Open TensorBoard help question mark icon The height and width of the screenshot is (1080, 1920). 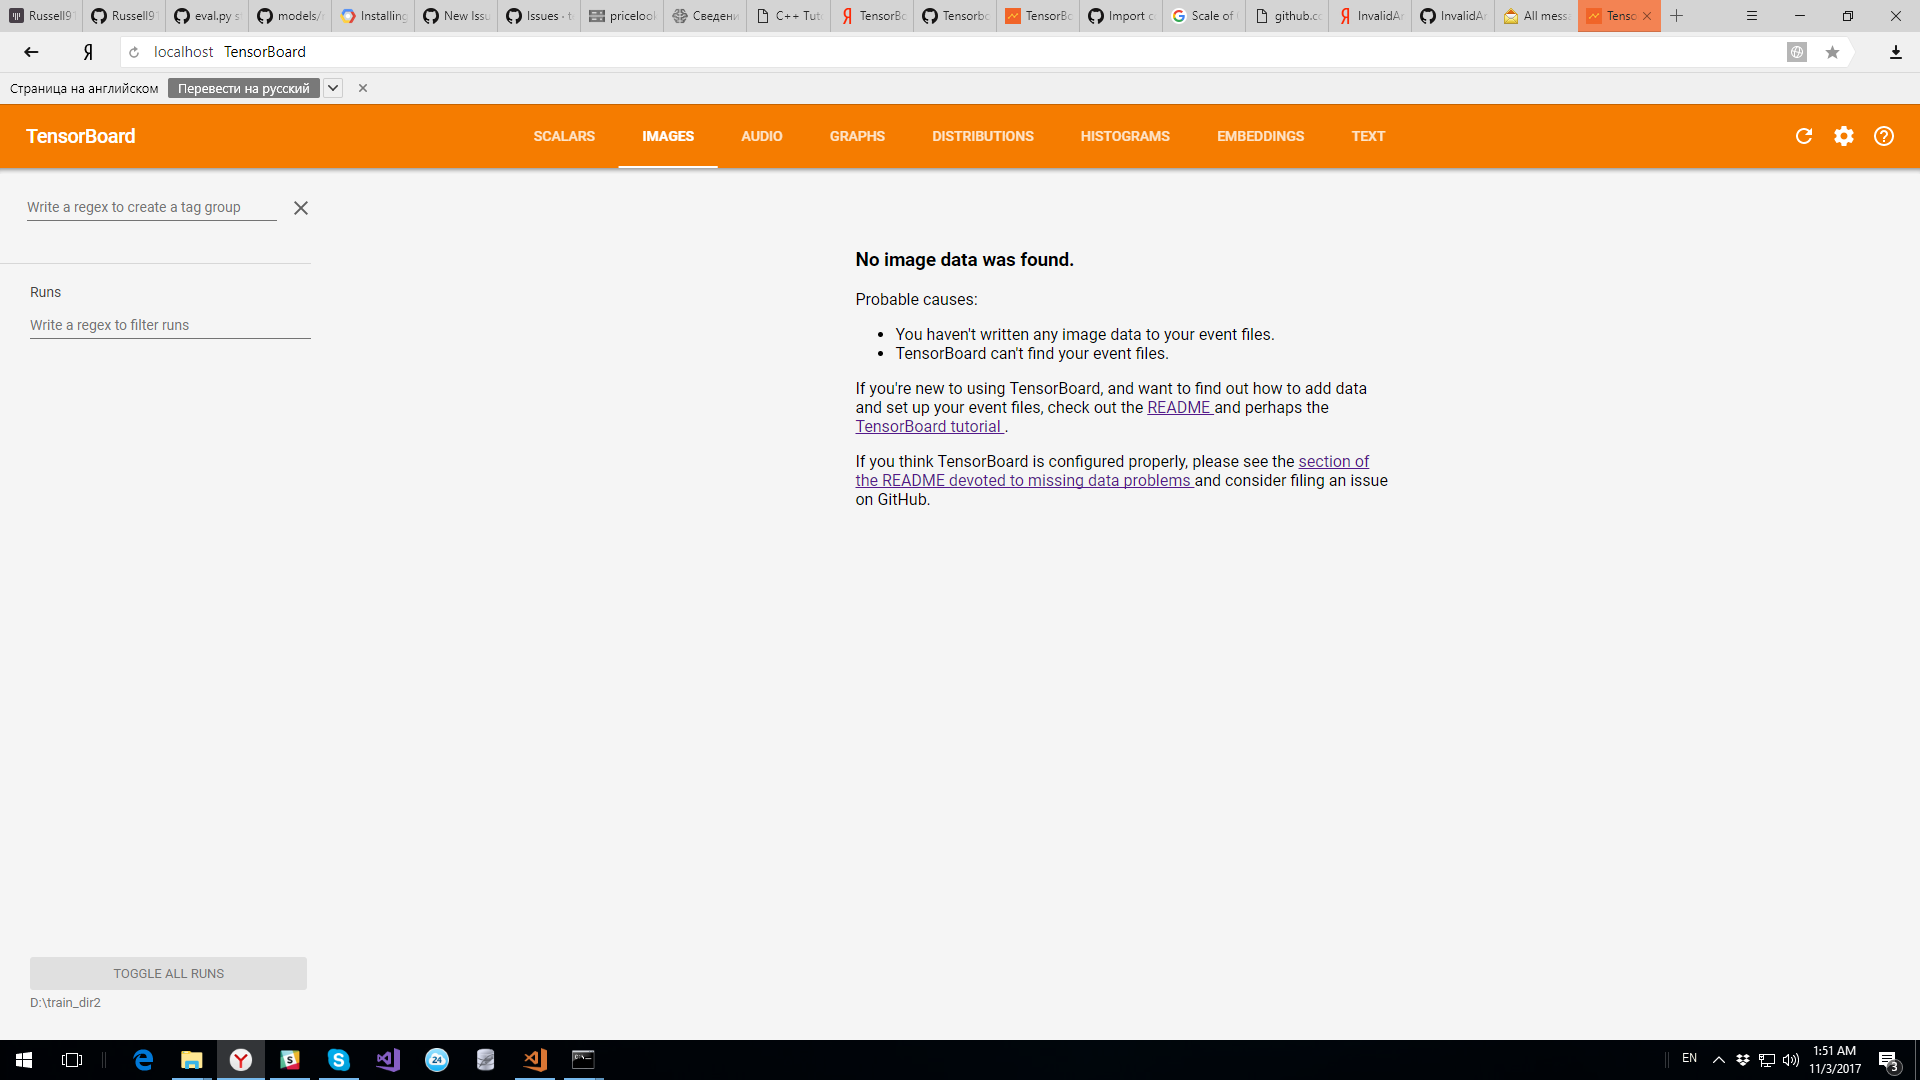point(1885,136)
